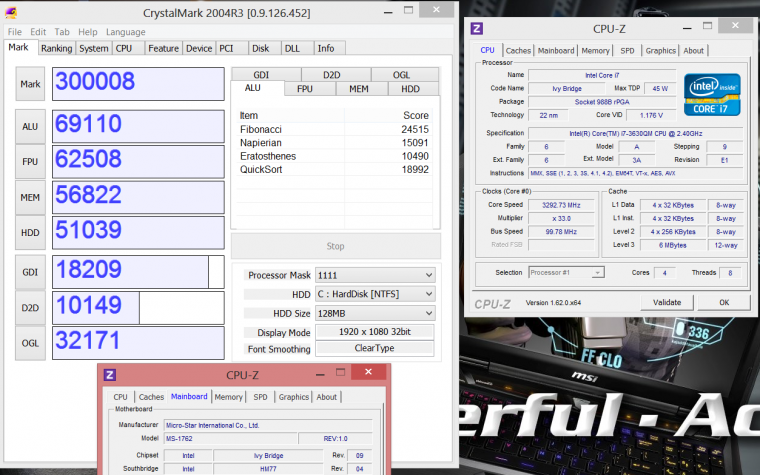Image resolution: width=760 pixels, height=475 pixels.
Task: Switch to the Ranking tab
Action: [x=56, y=48]
